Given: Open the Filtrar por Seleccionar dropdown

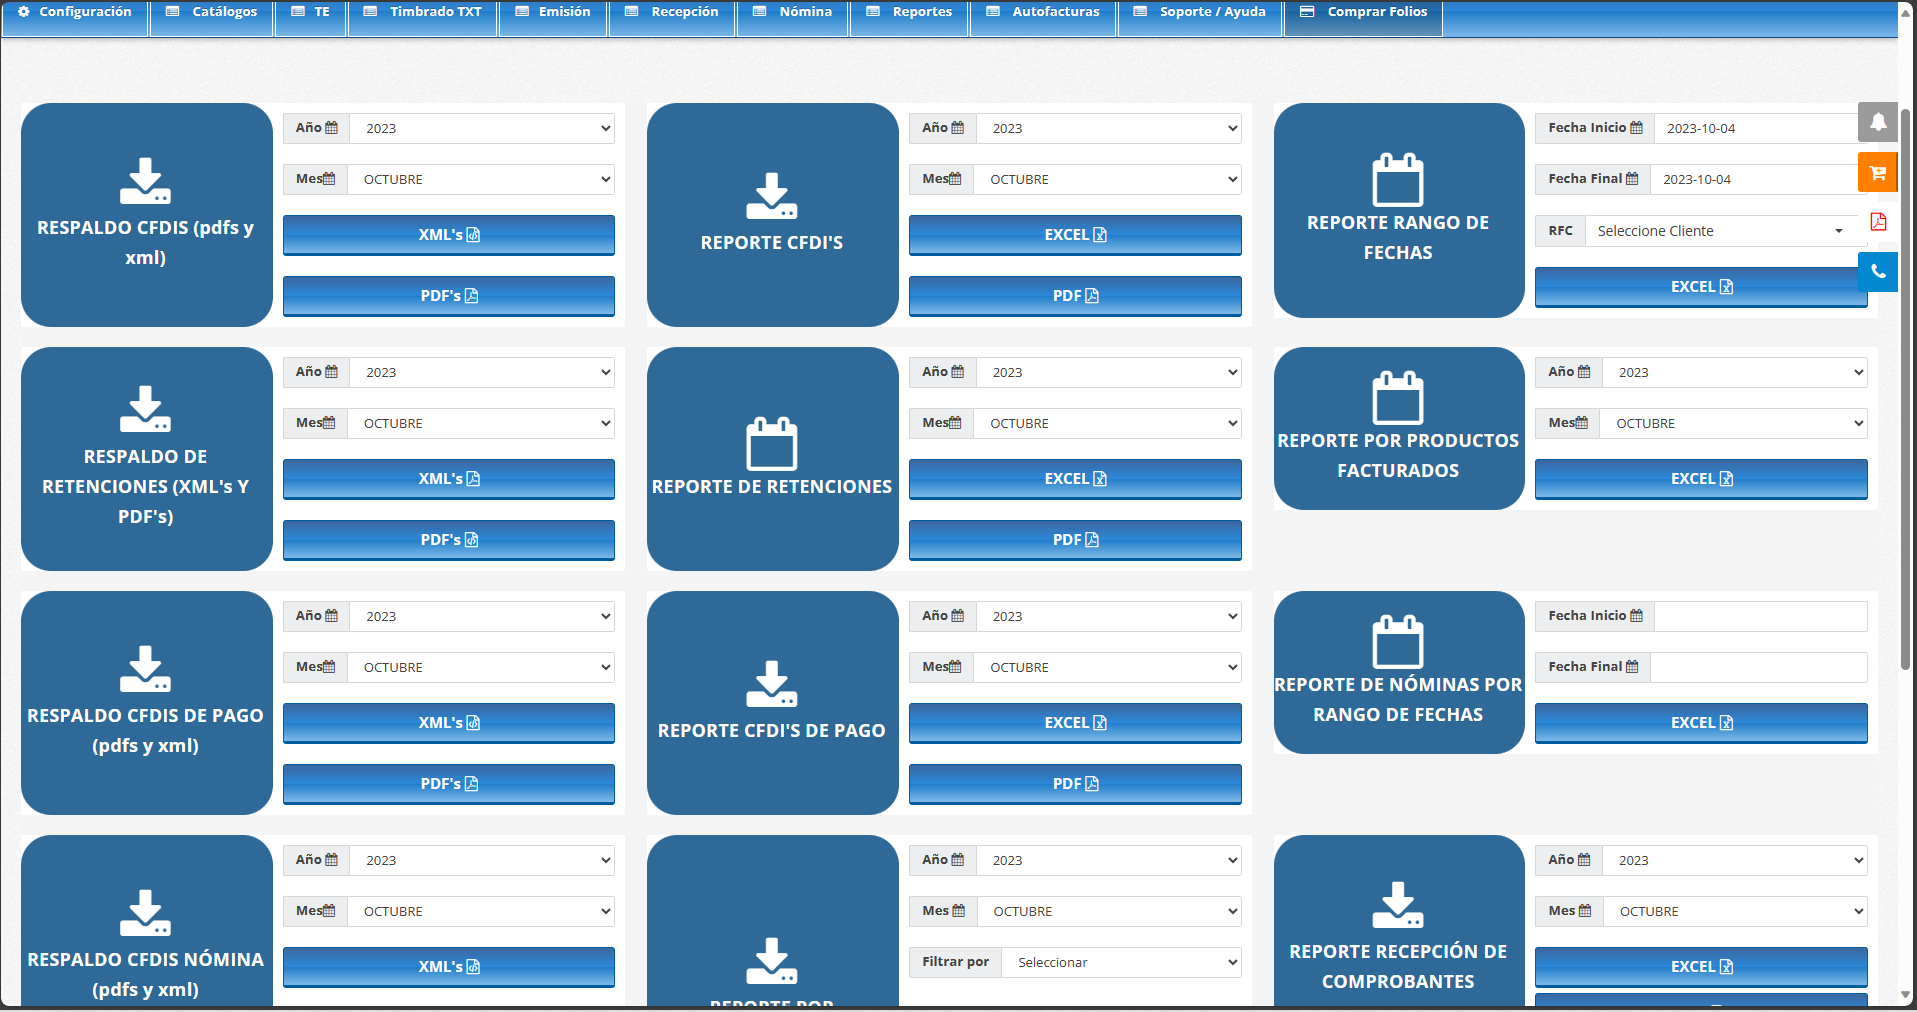Looking at the screenshot, I should tap(1120, 962).
